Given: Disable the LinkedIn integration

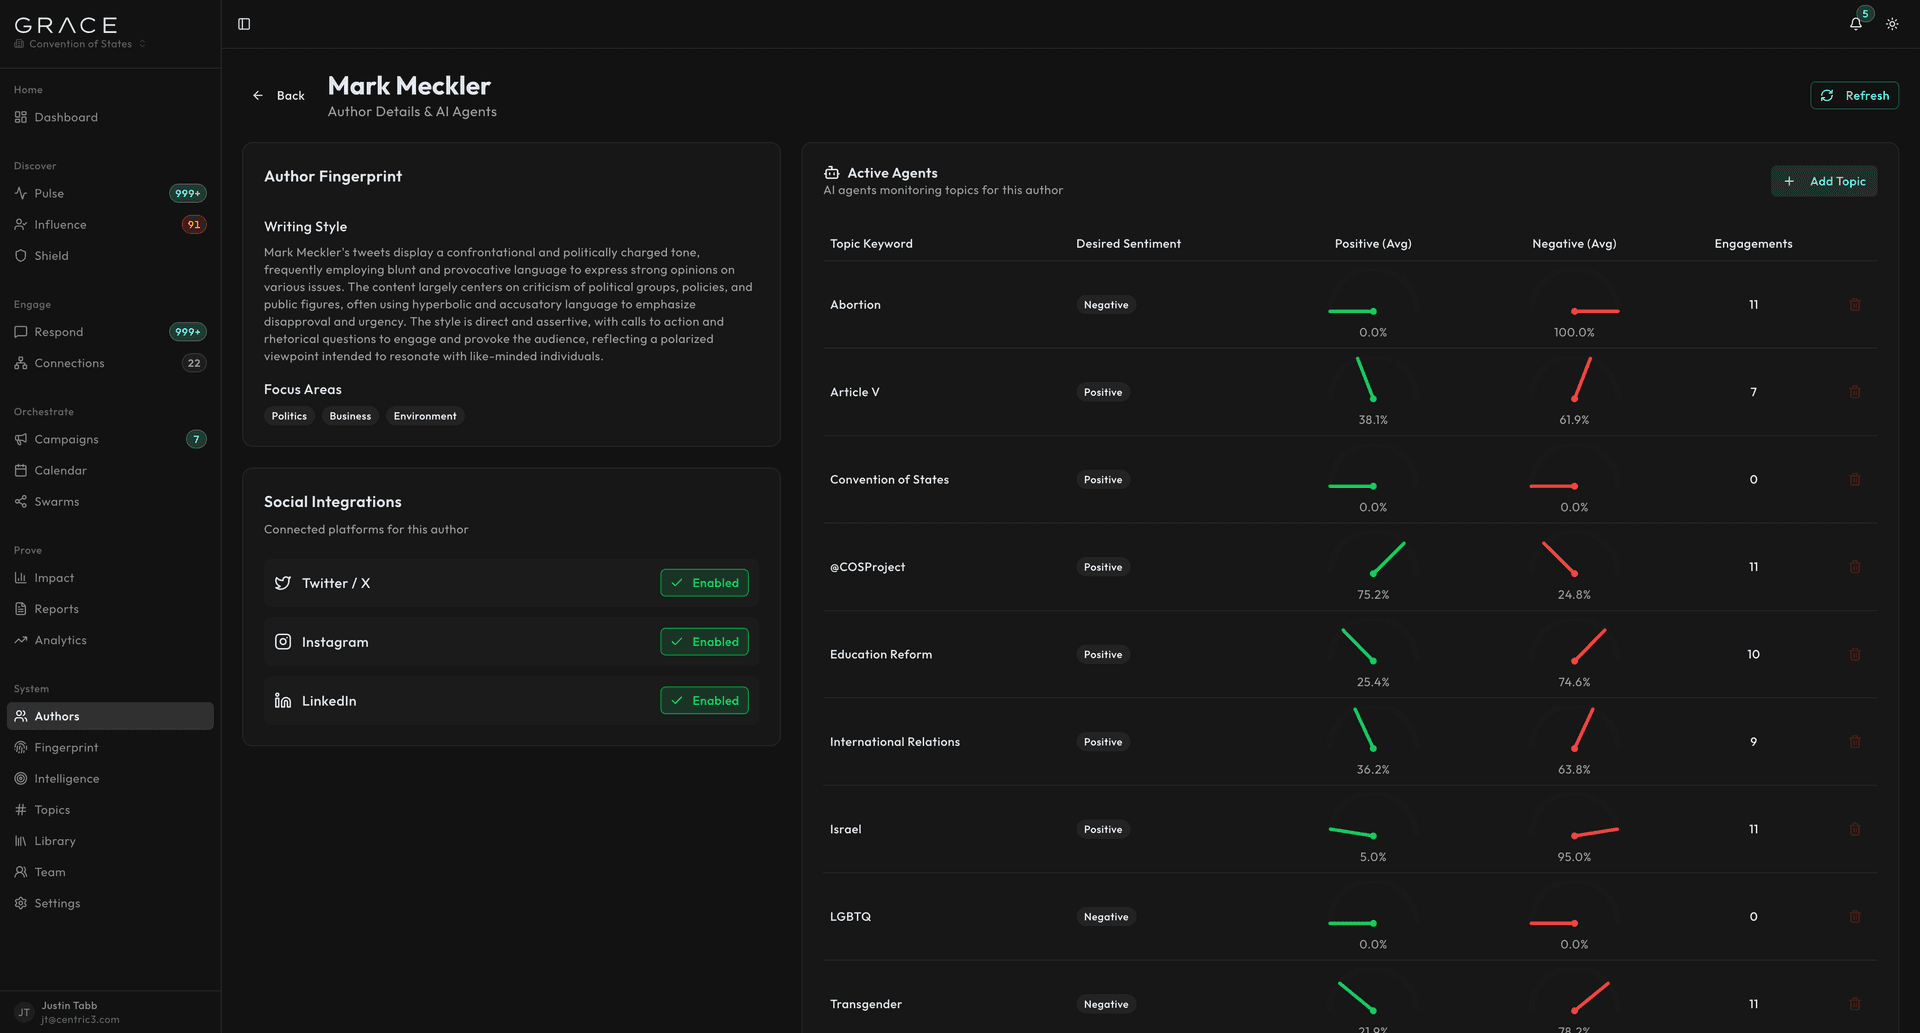Looking at the screenshot, I should click(704, 701).
